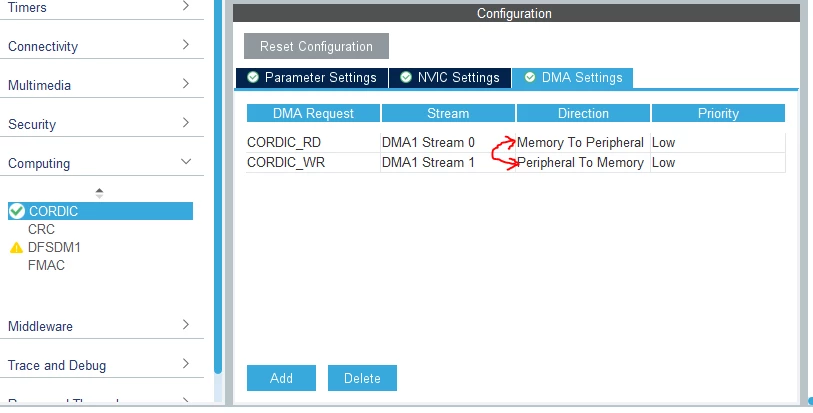This screenshot has height=413, width=813.
Task: Switch to the Parameter Settings tab
Action: click(x=312, y=78)
